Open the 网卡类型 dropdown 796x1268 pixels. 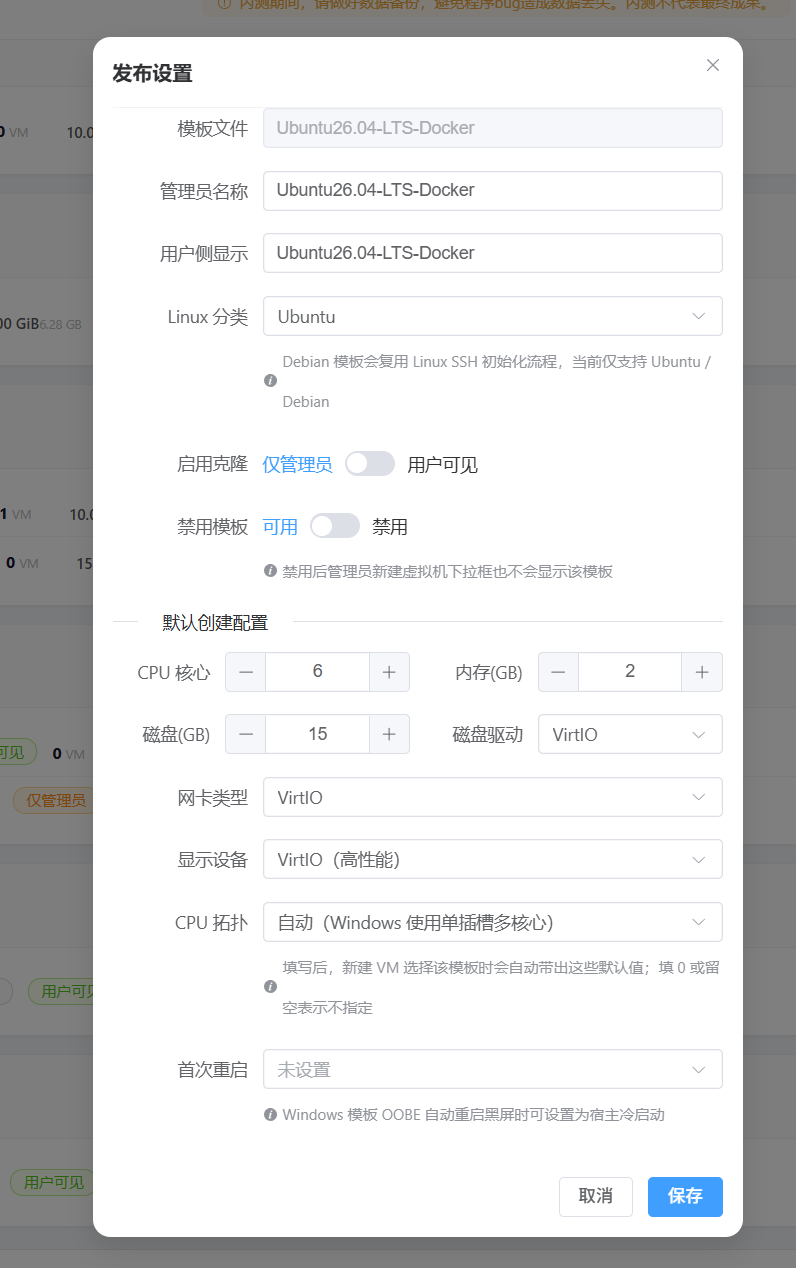[493, 797]
